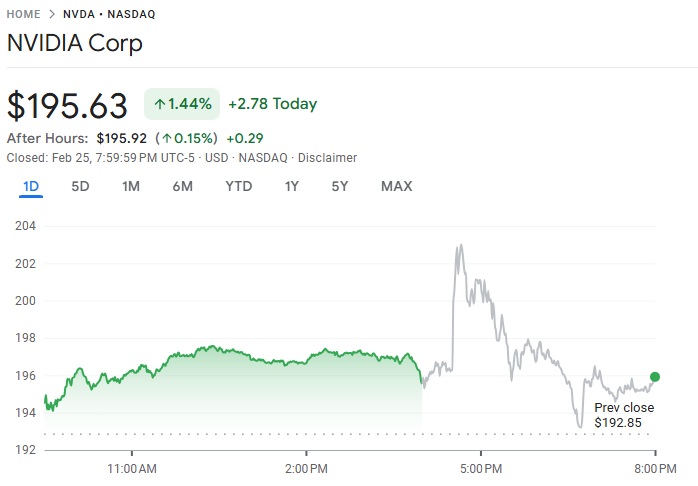The width and height of the screenshot is (698, 486).
Task: Go to the HOME breadcrumb link
Action: coord(24,15)
